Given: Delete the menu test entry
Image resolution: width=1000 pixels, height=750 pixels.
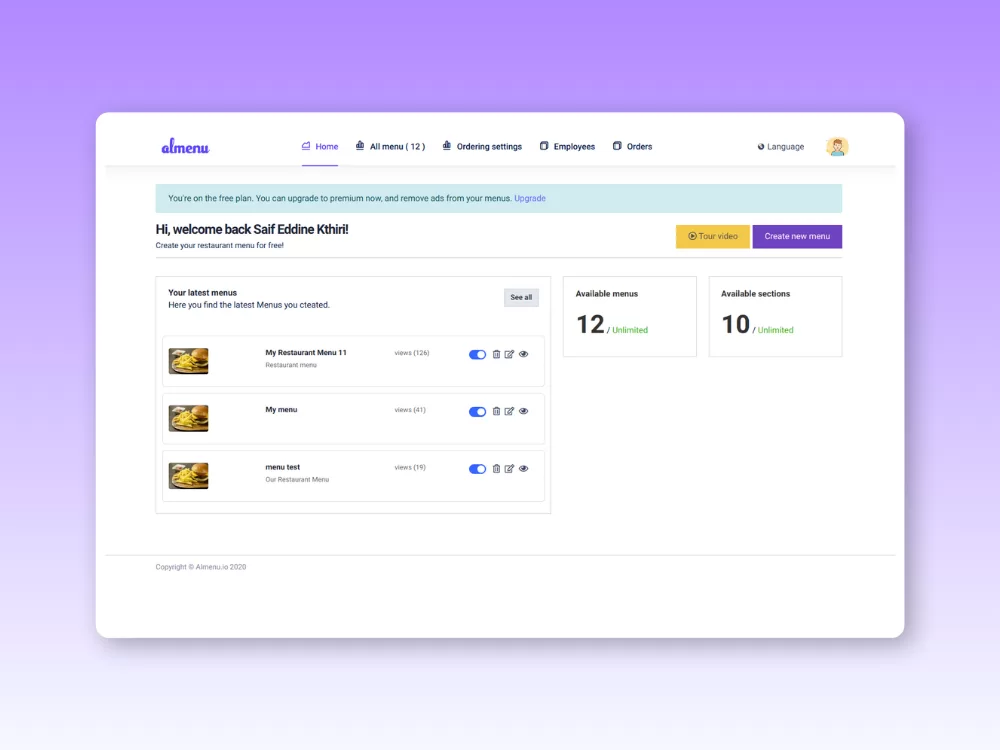Looking at the screenshot, I should click(x=496, y=468).
